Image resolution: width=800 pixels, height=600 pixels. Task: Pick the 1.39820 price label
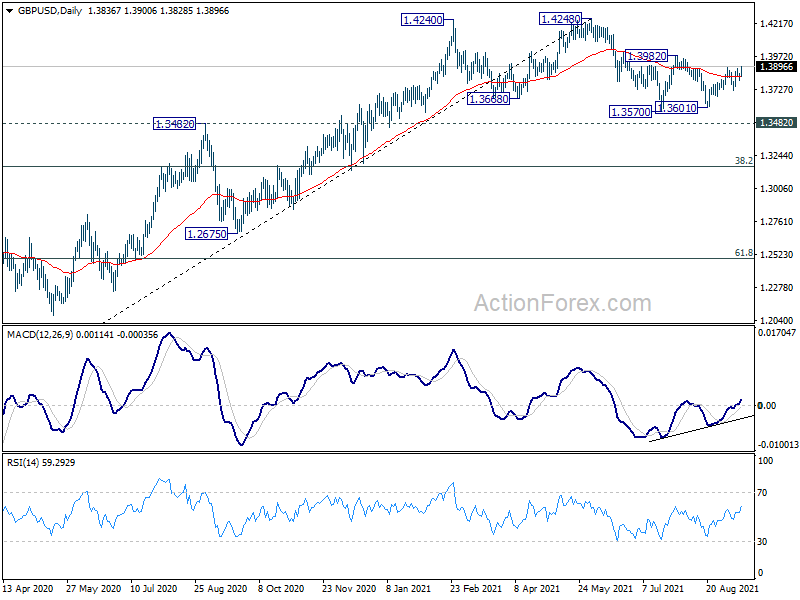[x=646, y=56]
